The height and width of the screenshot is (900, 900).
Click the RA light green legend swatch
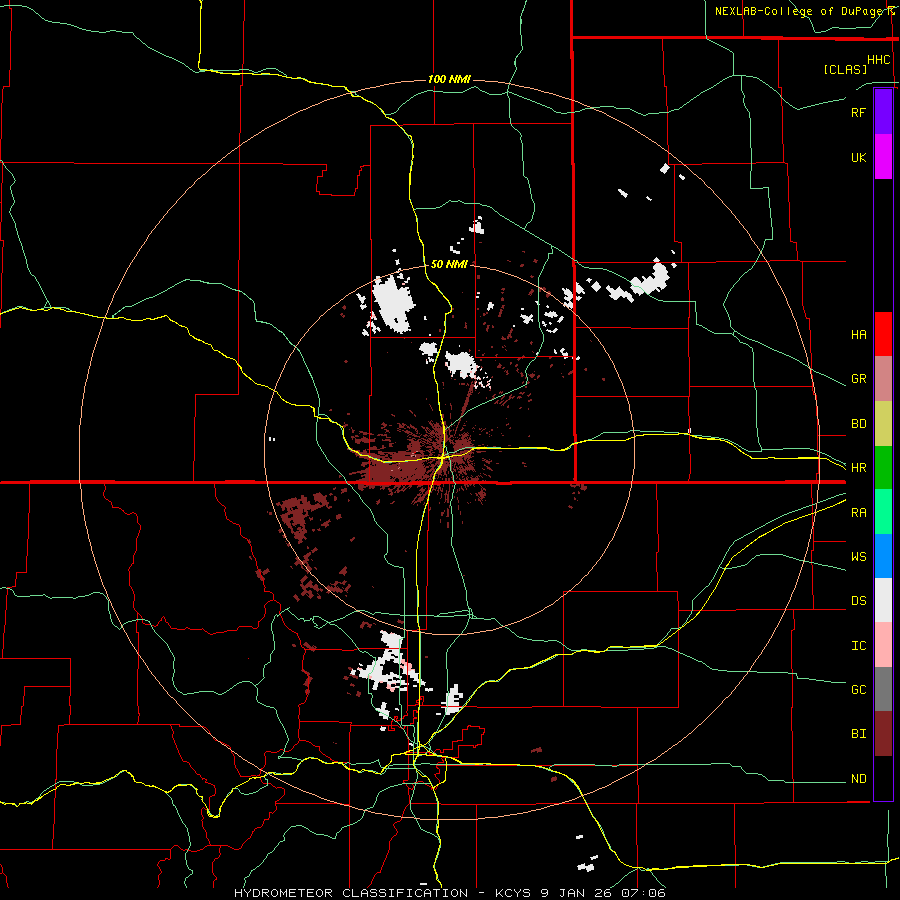pyautogui.click(x=883, y=512)
